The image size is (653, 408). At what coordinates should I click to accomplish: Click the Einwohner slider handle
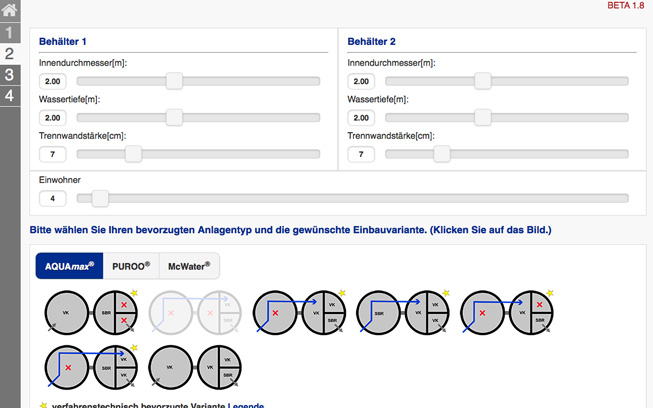click(100, 198)
